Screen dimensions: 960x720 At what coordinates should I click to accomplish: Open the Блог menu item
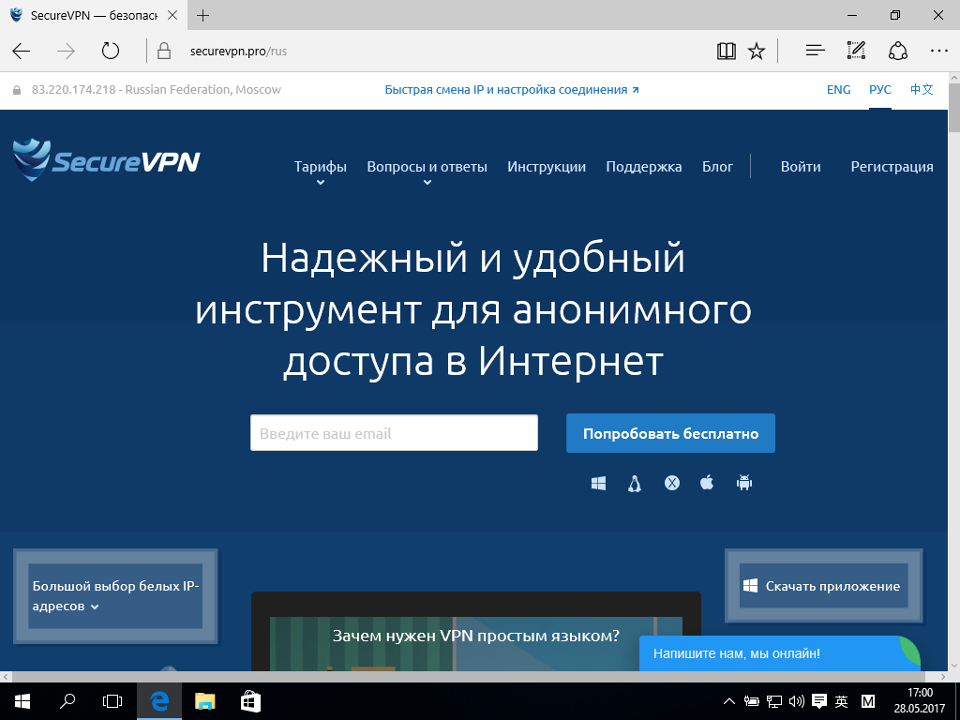pyautogui.click(x=717, y=167)
